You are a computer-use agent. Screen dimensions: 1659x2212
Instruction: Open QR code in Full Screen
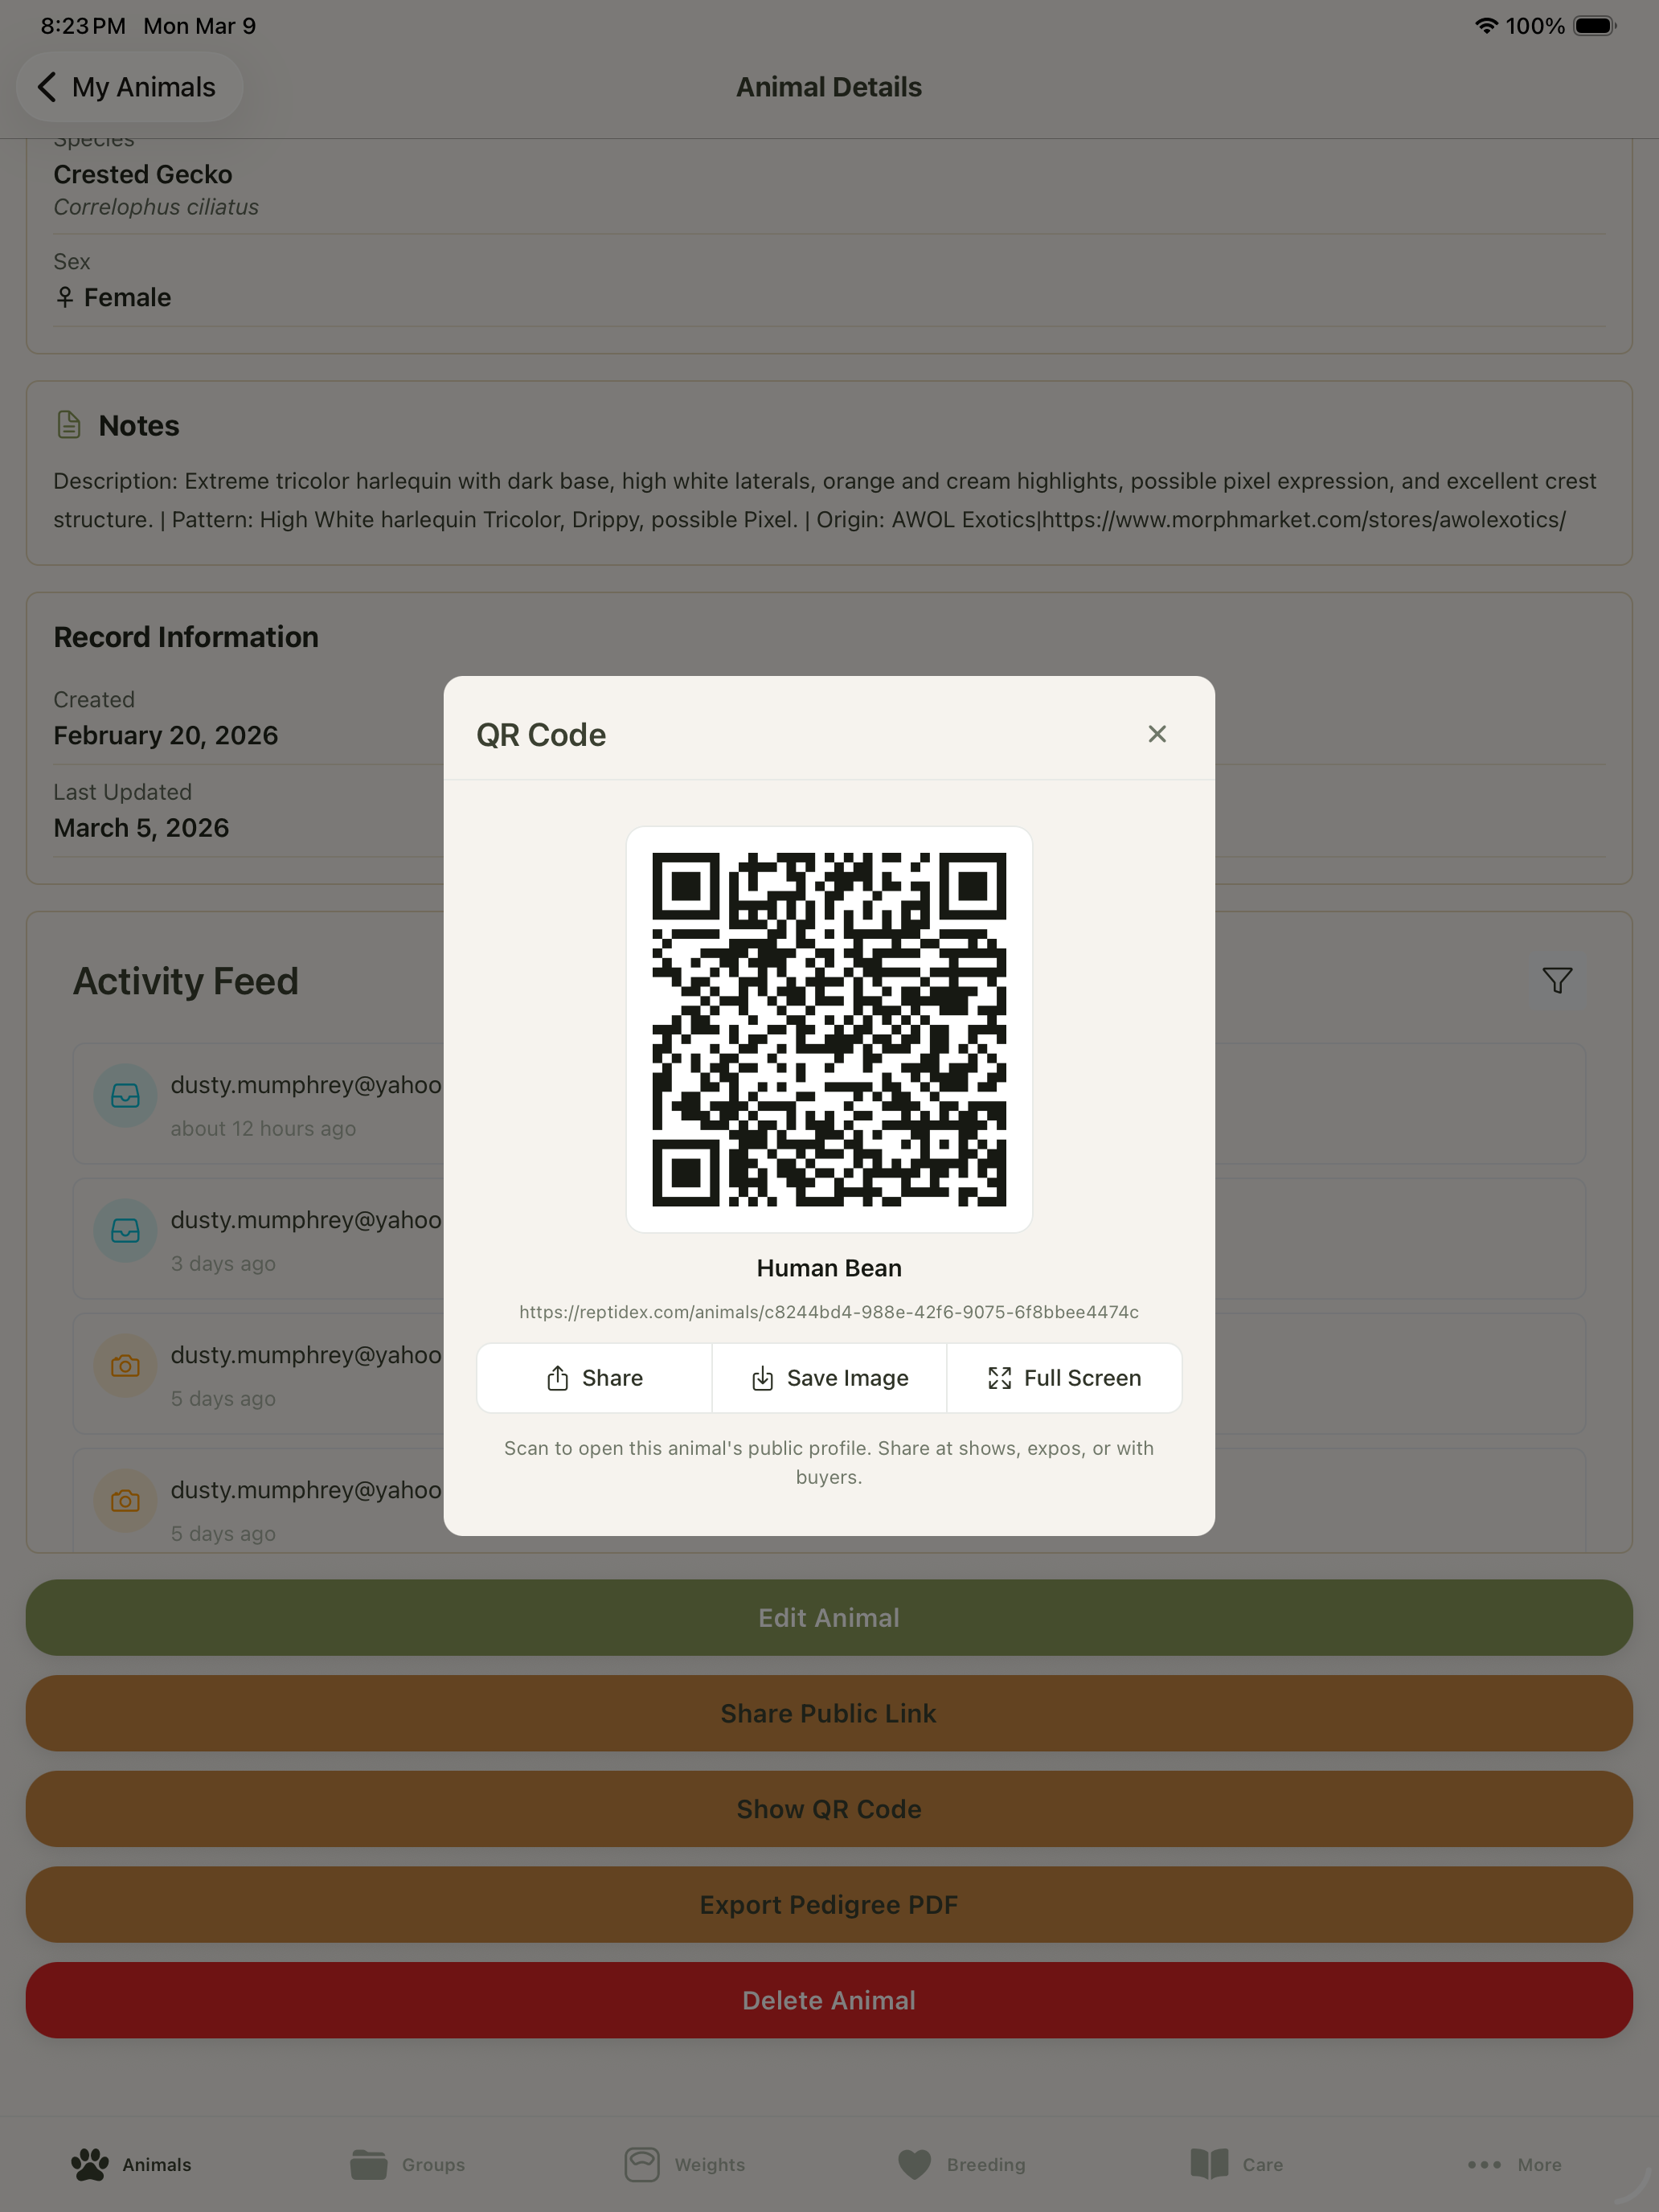(1064, 1378)
